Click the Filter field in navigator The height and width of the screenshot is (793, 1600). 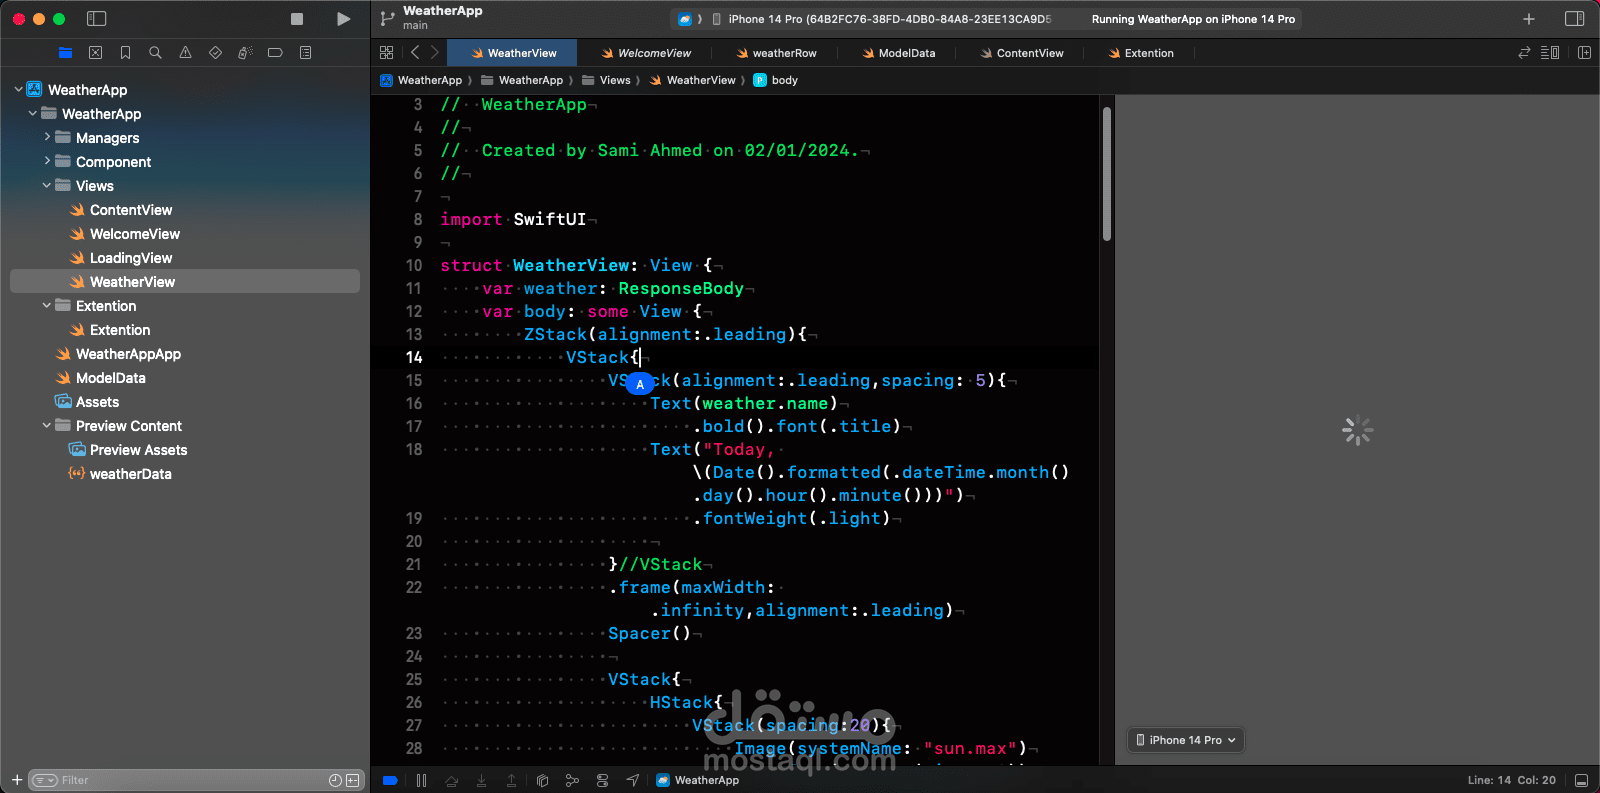[x=185, y=780]
